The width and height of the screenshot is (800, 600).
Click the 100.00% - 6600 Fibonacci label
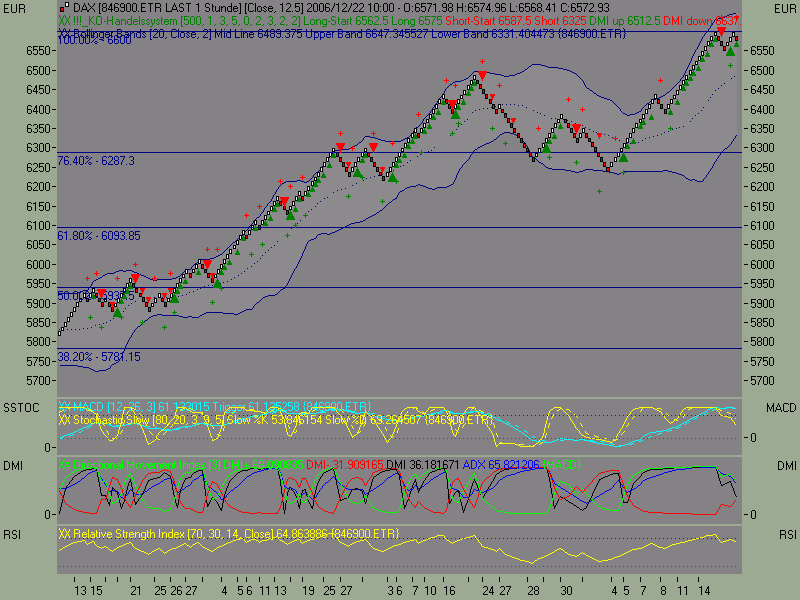94,40
